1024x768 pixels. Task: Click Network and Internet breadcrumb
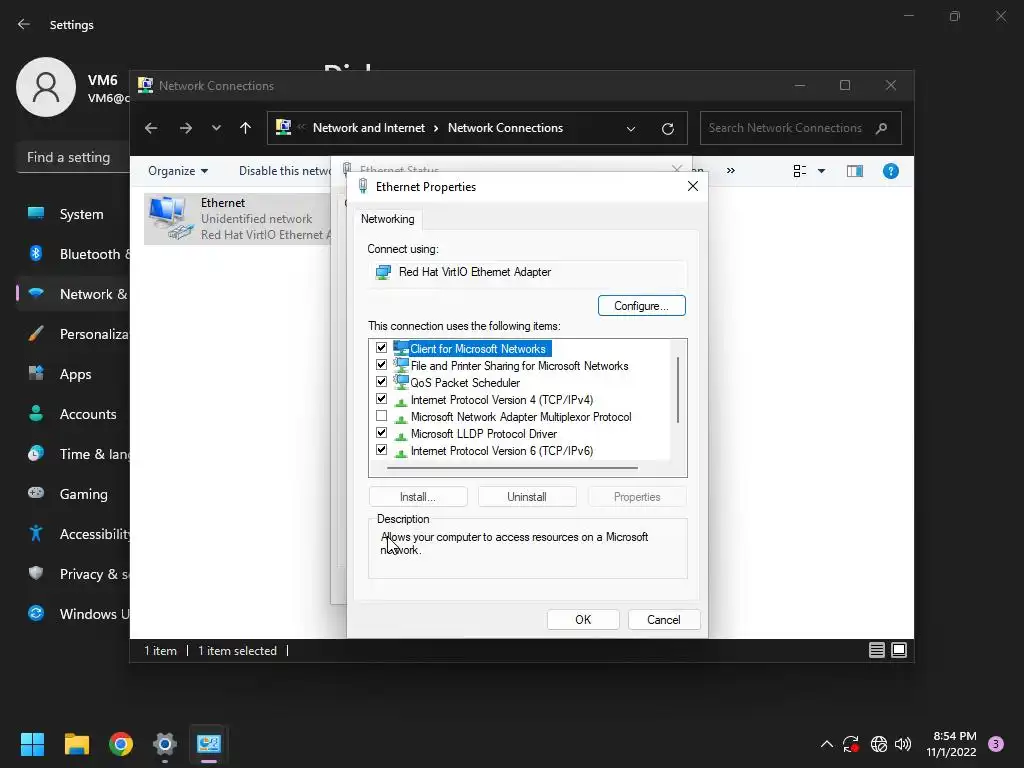coord(369,128)
